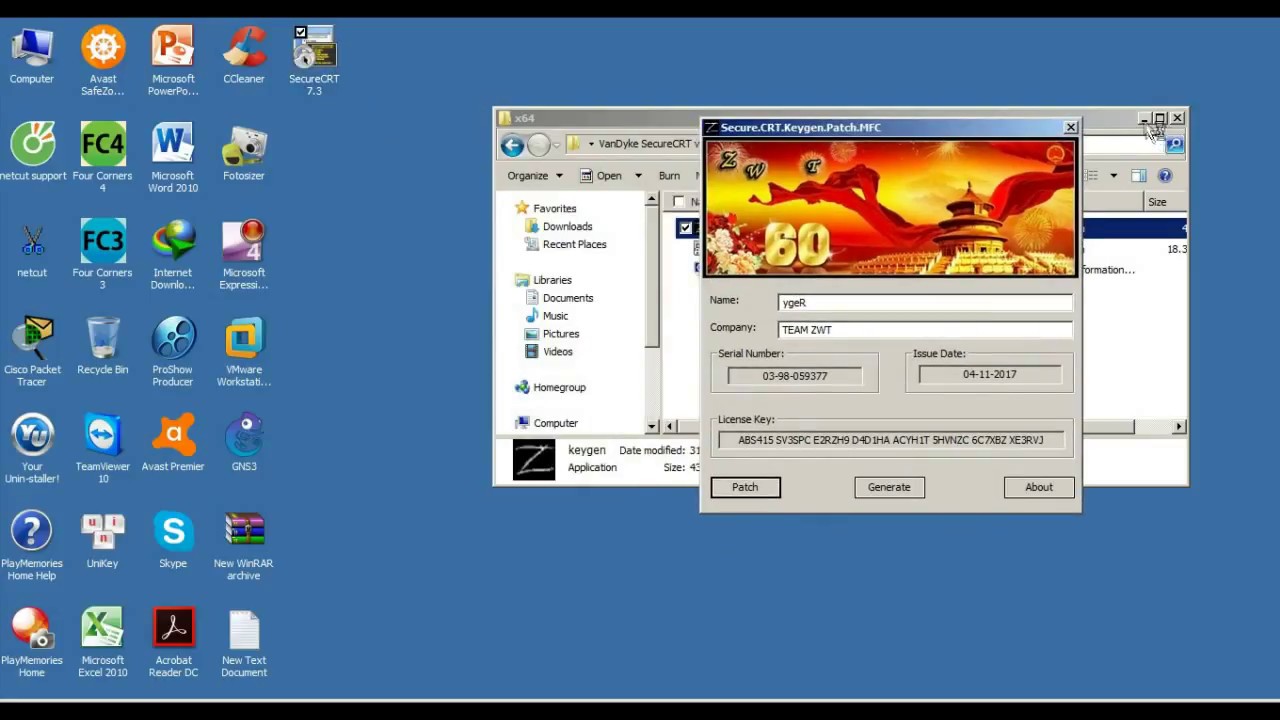Click Open in Explorer toolbar
The height and width of the screenshot is (720, 1280).
click(x=602, y=176)
